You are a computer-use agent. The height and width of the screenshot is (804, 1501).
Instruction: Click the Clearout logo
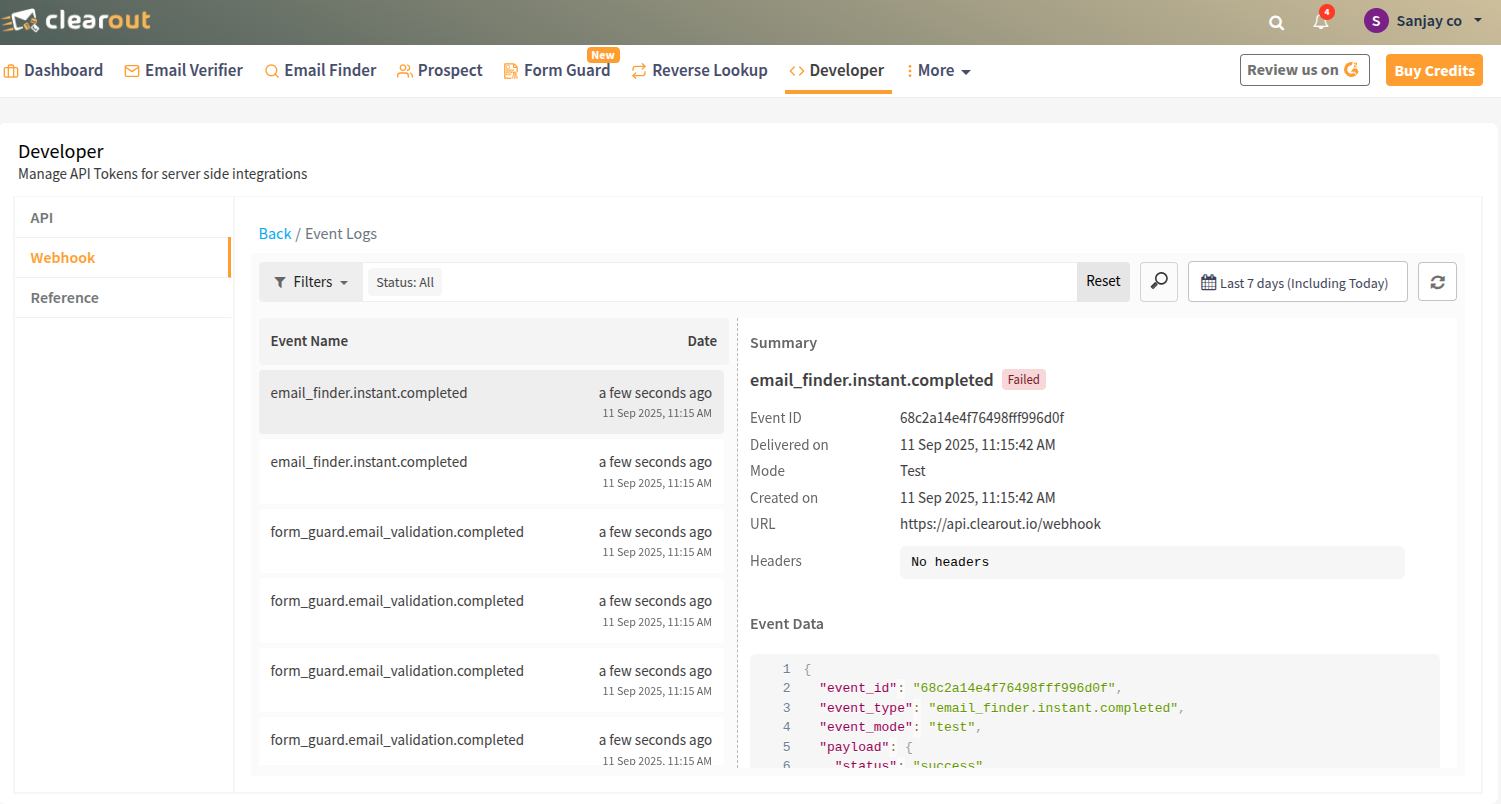coord(76,20)
